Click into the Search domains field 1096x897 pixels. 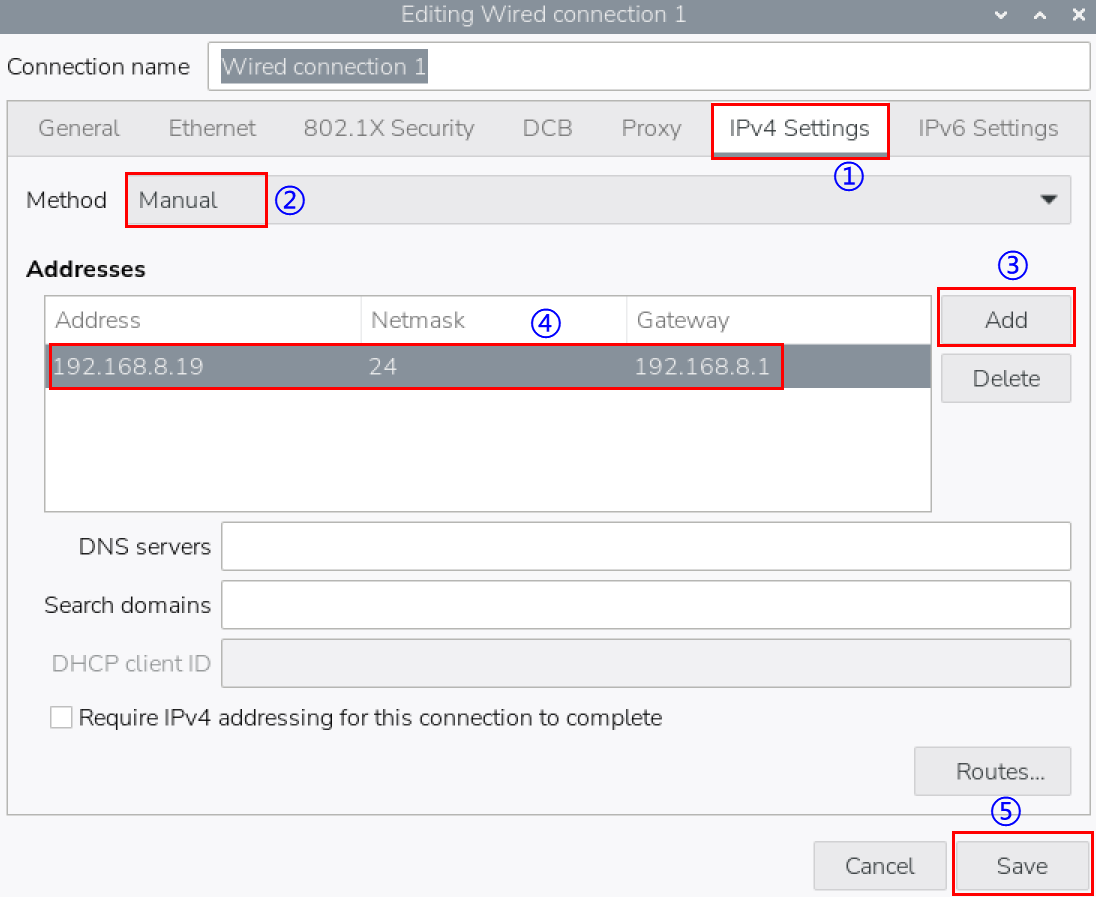coord(645,606)
